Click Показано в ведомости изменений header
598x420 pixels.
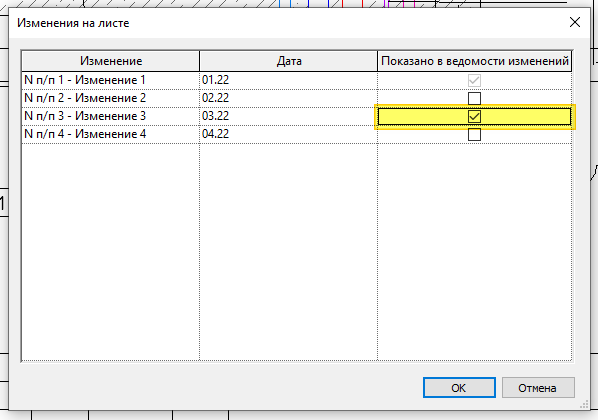tap(475, 61)
